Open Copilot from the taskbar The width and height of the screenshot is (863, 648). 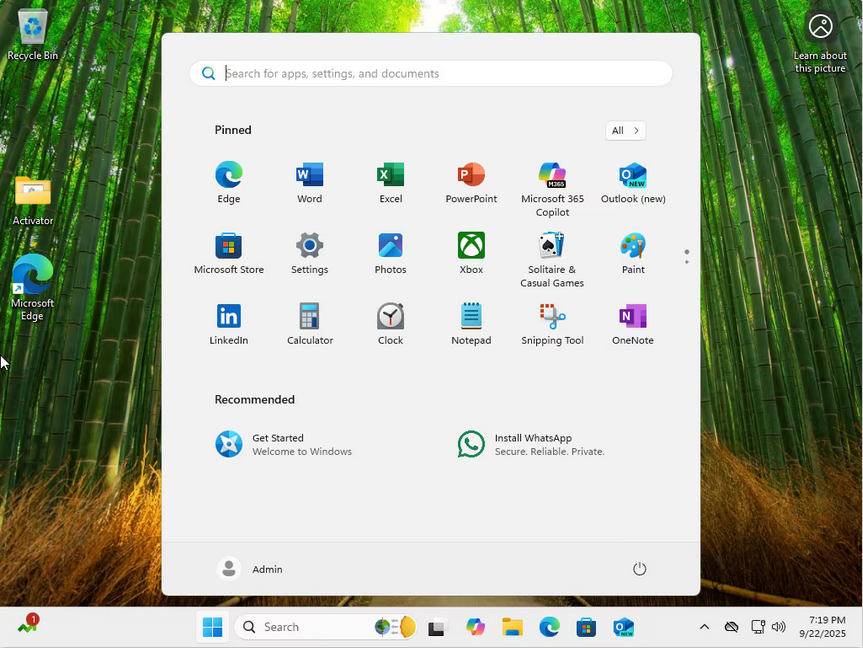pyautogui.click(x=475, y=627)
